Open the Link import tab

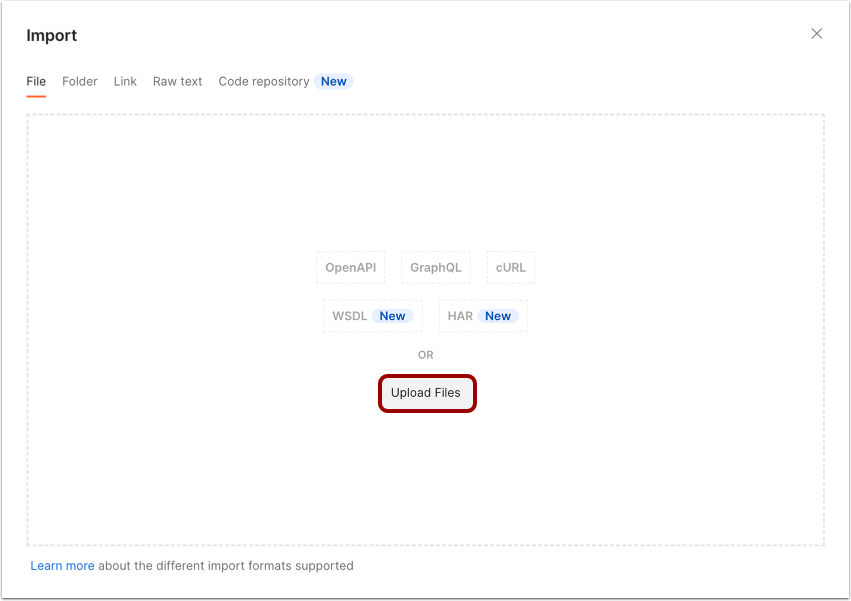(x=125, y=81)
